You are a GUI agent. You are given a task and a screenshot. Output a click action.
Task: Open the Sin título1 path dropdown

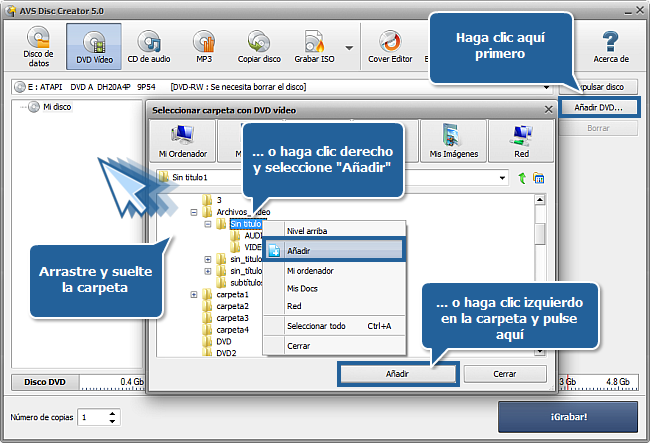pos(502,178)
